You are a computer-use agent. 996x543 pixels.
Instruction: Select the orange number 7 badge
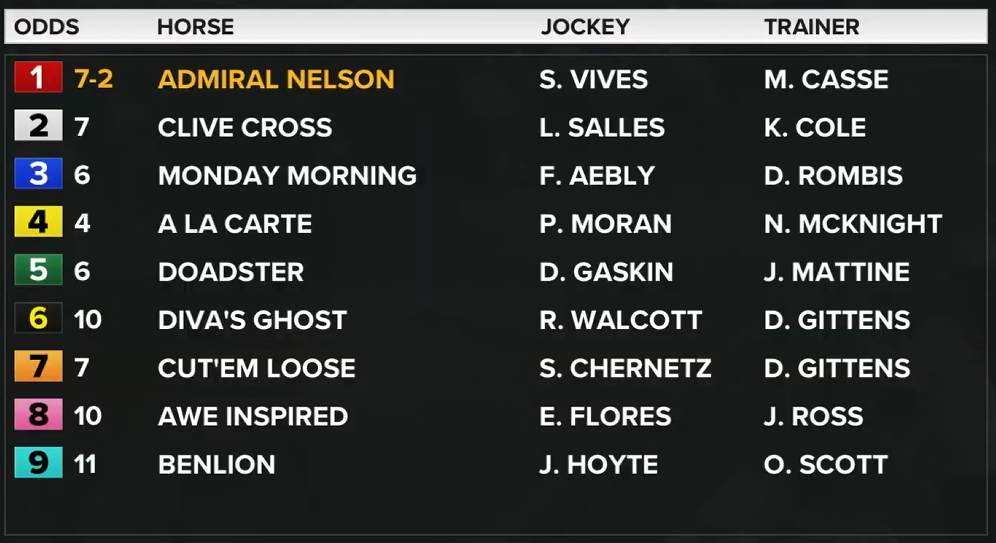pos(38,366)
